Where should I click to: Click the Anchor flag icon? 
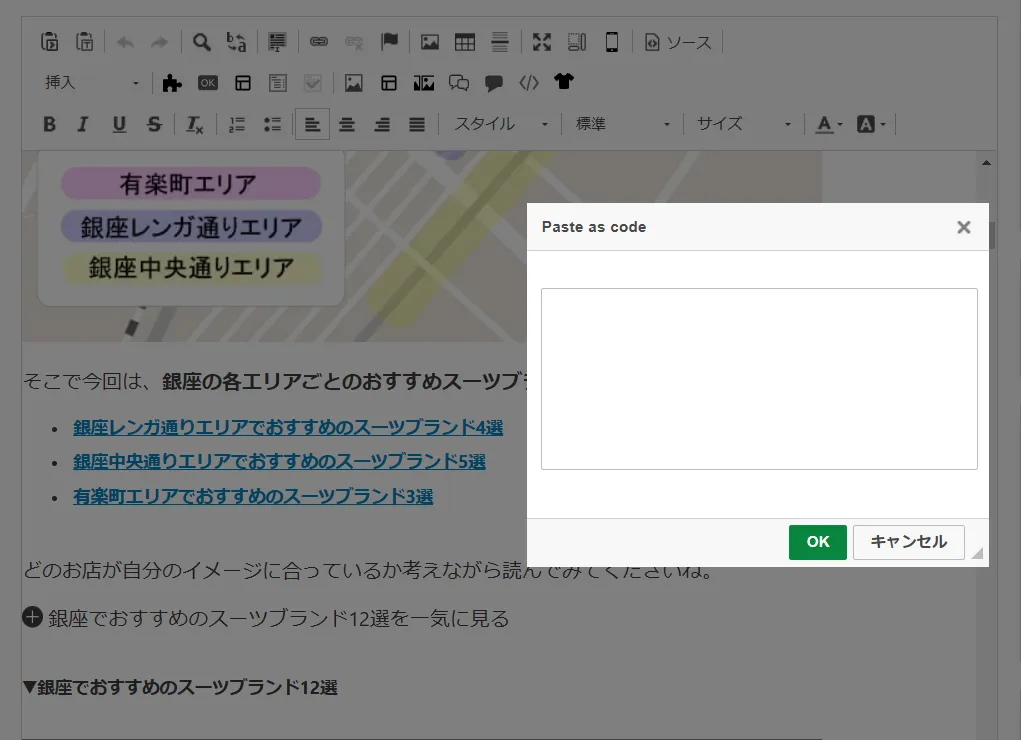tap(389, 42)
